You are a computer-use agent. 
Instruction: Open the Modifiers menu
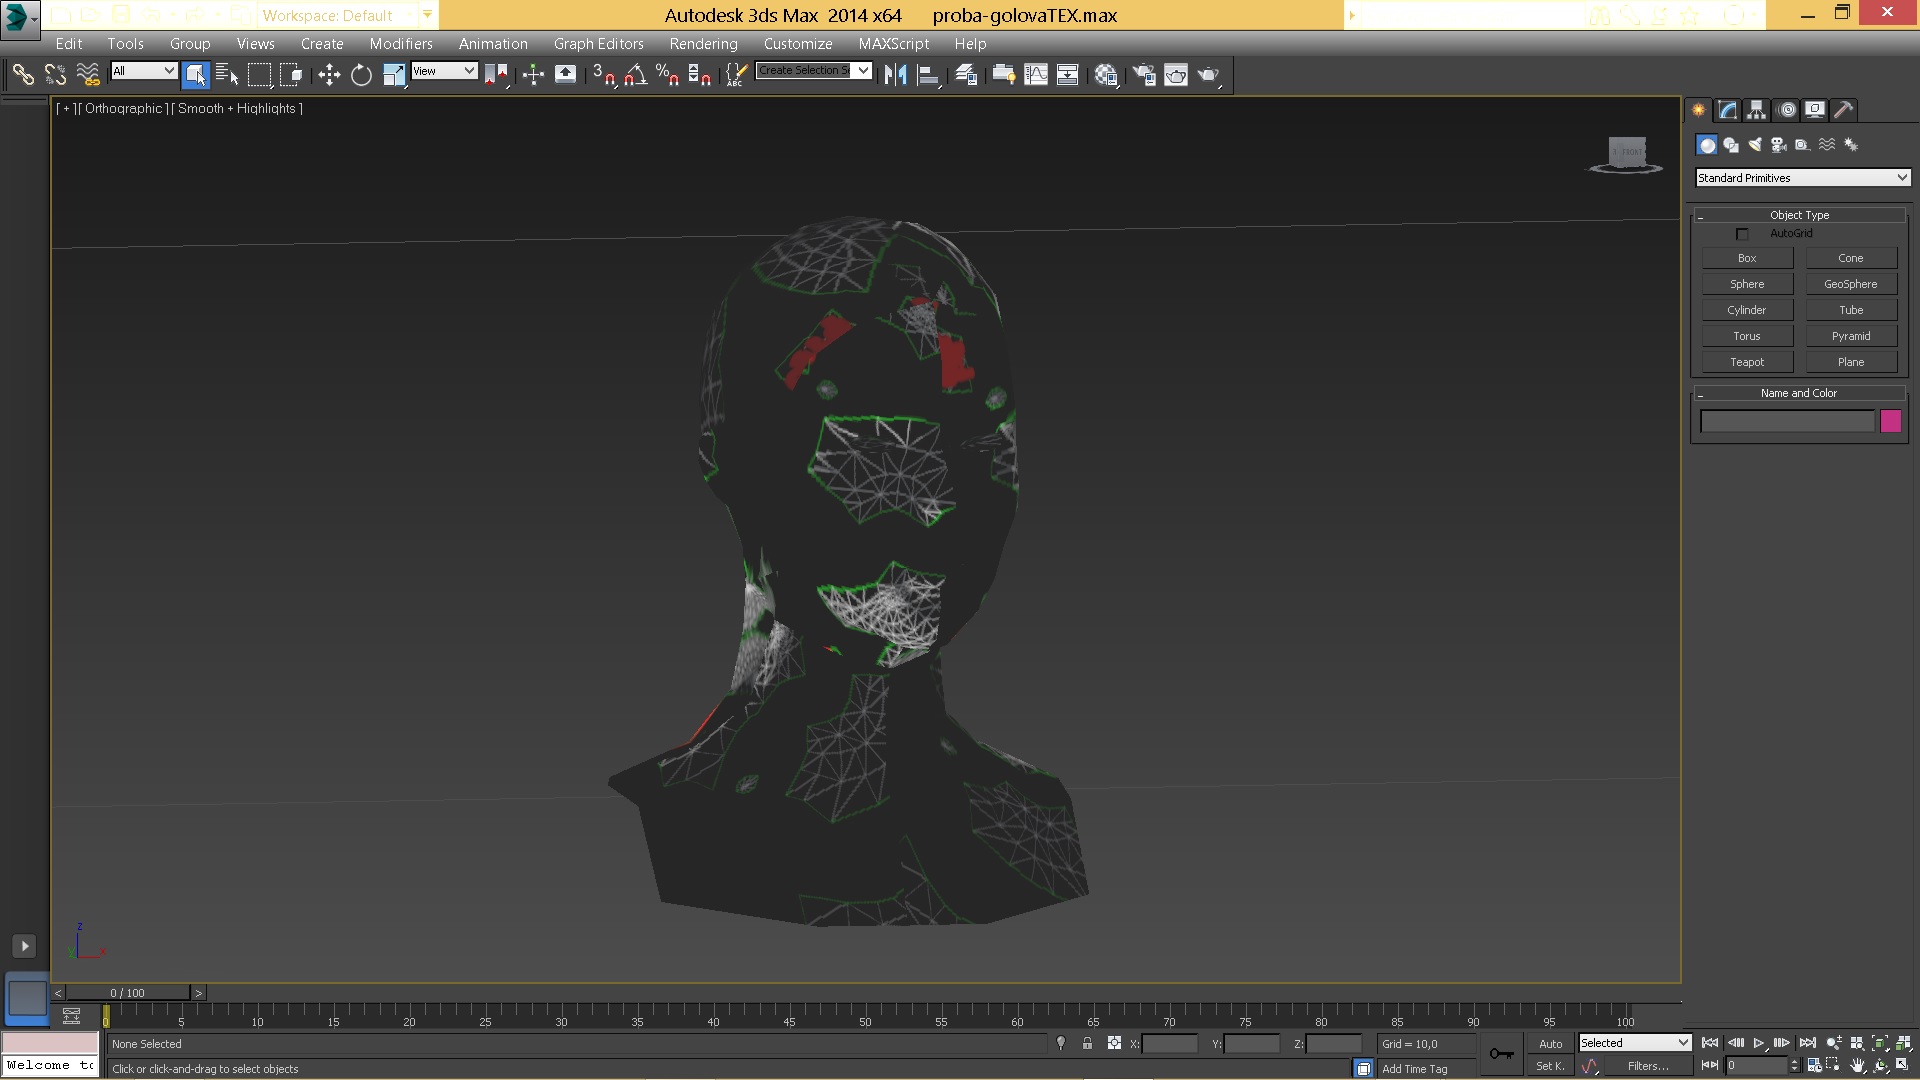pos(400,44)
